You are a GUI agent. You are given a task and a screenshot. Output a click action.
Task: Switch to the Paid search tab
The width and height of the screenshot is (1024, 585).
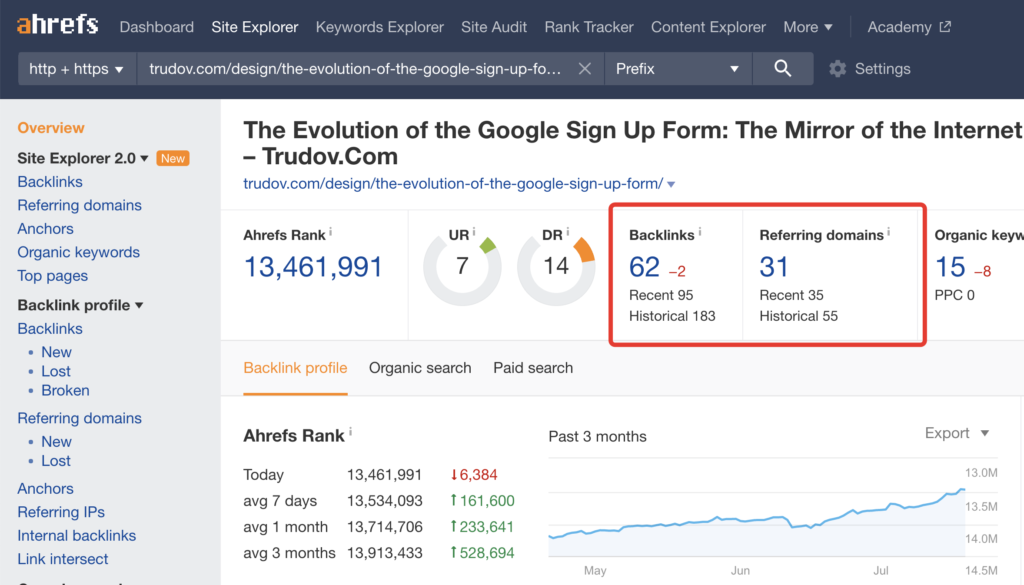coord(533,368)
